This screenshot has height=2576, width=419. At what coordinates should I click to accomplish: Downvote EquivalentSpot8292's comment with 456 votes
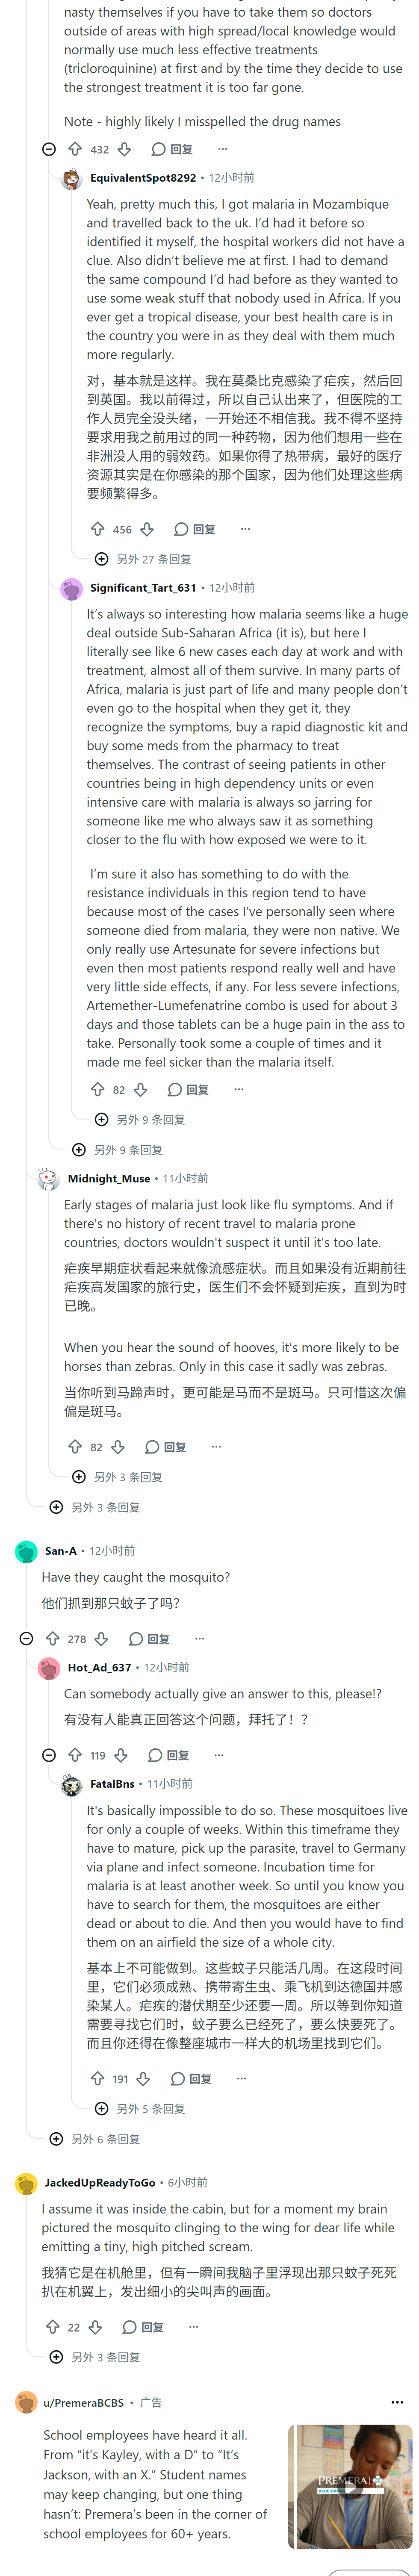pyautogui.click(x=147, y=529)
